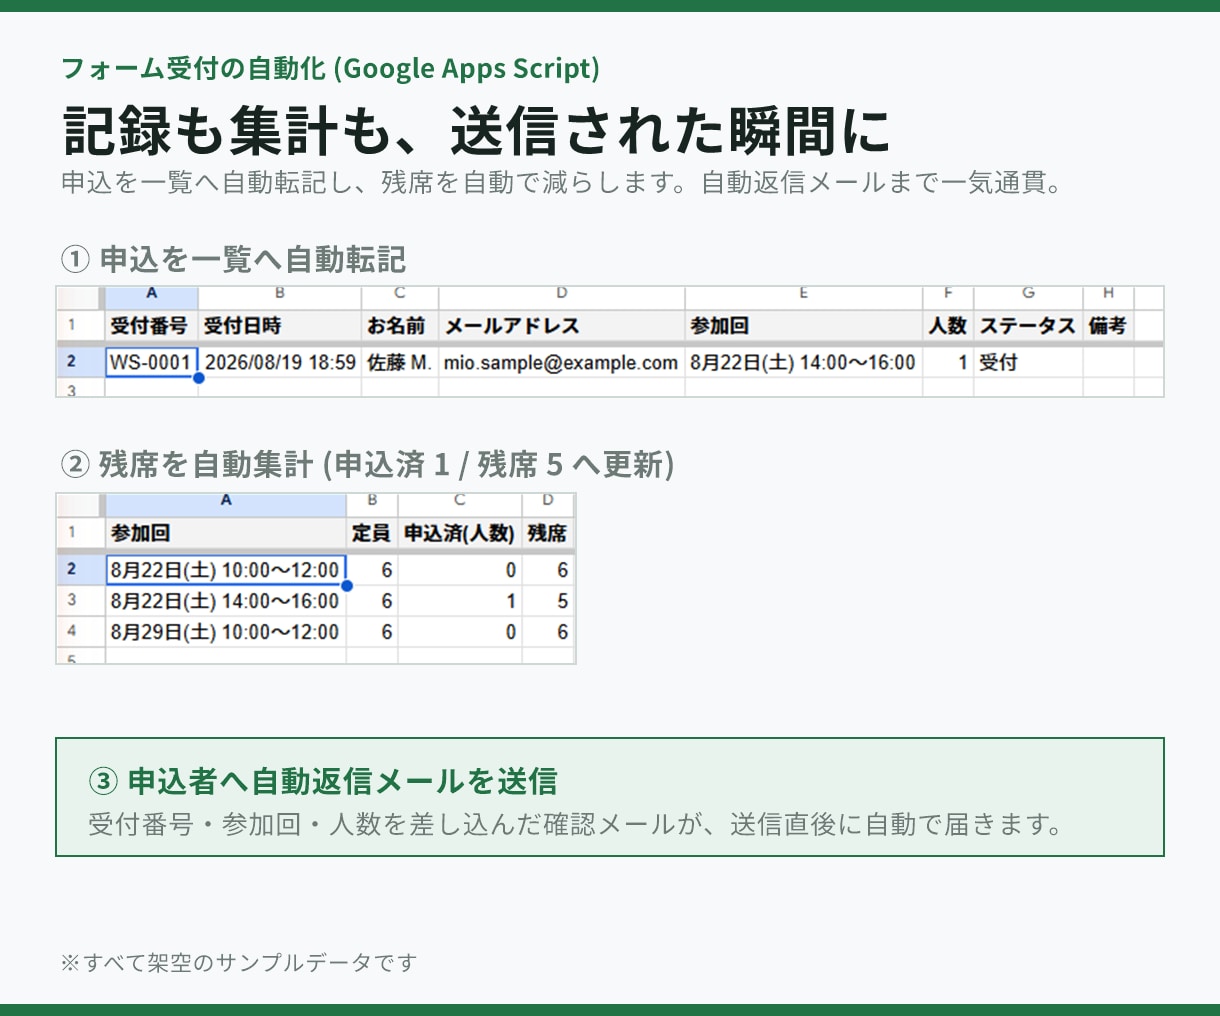Click the footnote ※すべて架空のサンプルデータです
This screenshot has height=1016, width=1220.
(x=239, y=962)
